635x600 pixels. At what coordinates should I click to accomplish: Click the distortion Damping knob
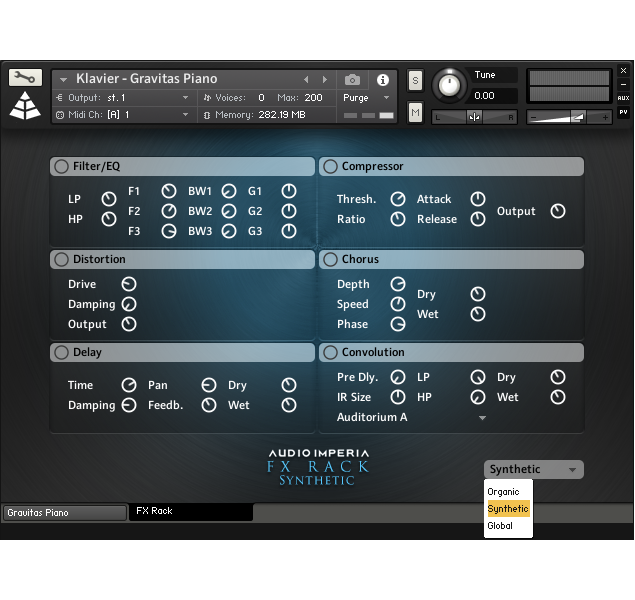(x=129, y=304)
